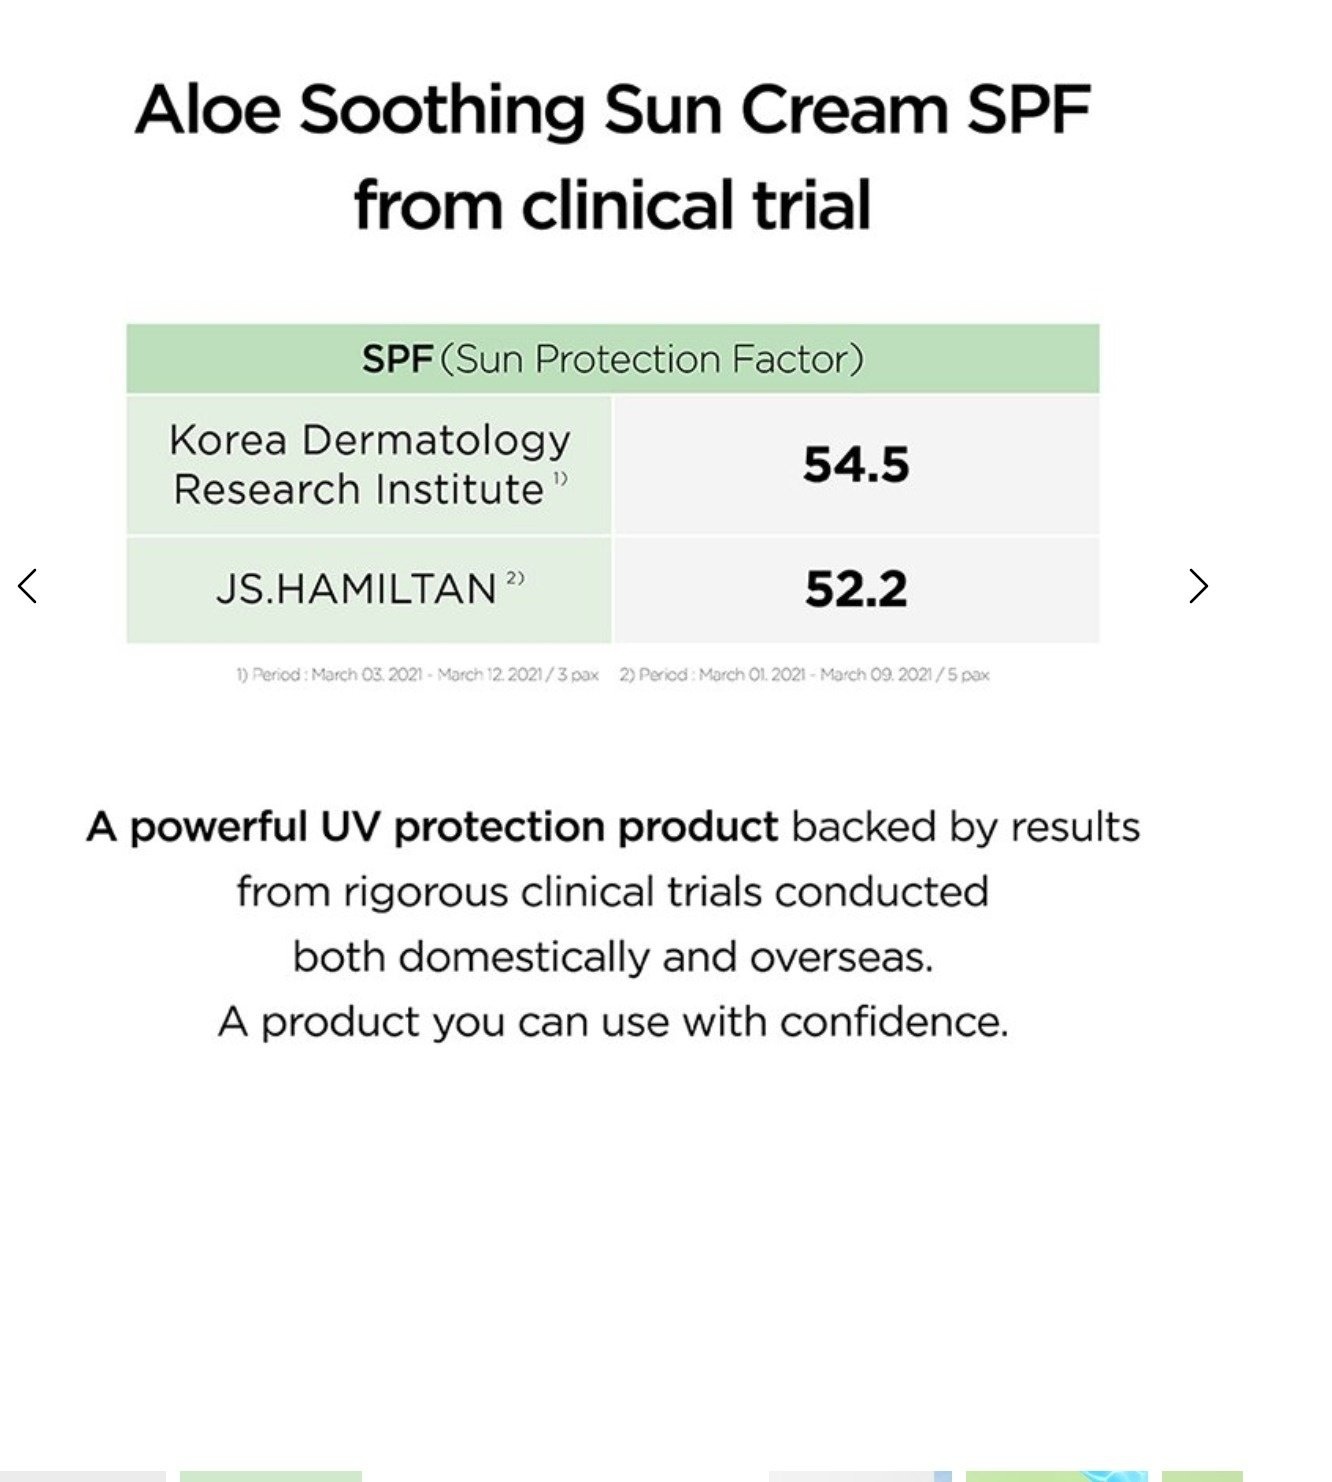This screenshot has height=1482, width=1332.
Task: Select the Korea Dermatology Research Institute cell
Action: pyautogui.click(x=369, y=465)
